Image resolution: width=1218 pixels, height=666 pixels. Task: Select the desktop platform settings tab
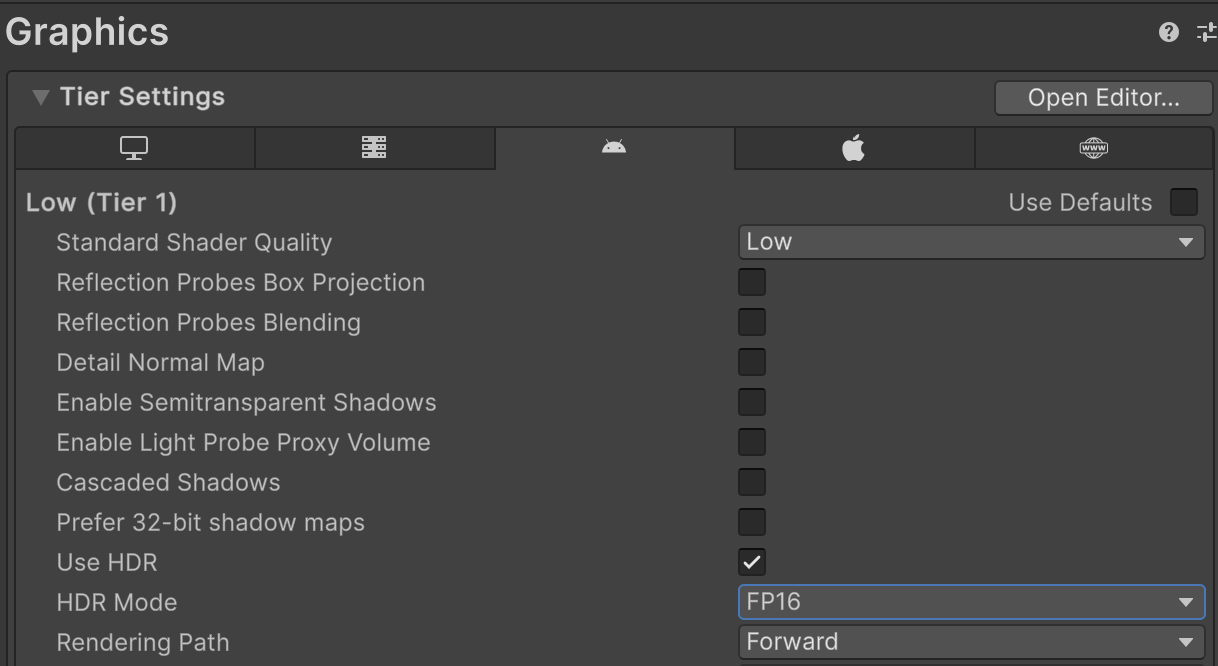(134, 147)
